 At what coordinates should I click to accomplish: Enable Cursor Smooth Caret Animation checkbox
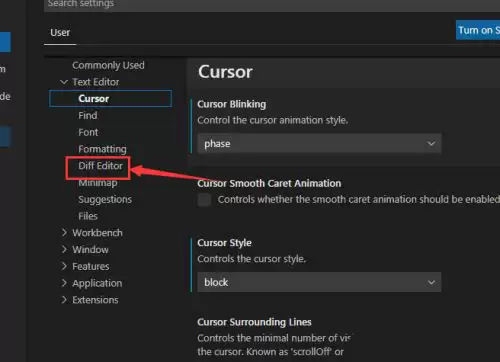coord(204,200)
